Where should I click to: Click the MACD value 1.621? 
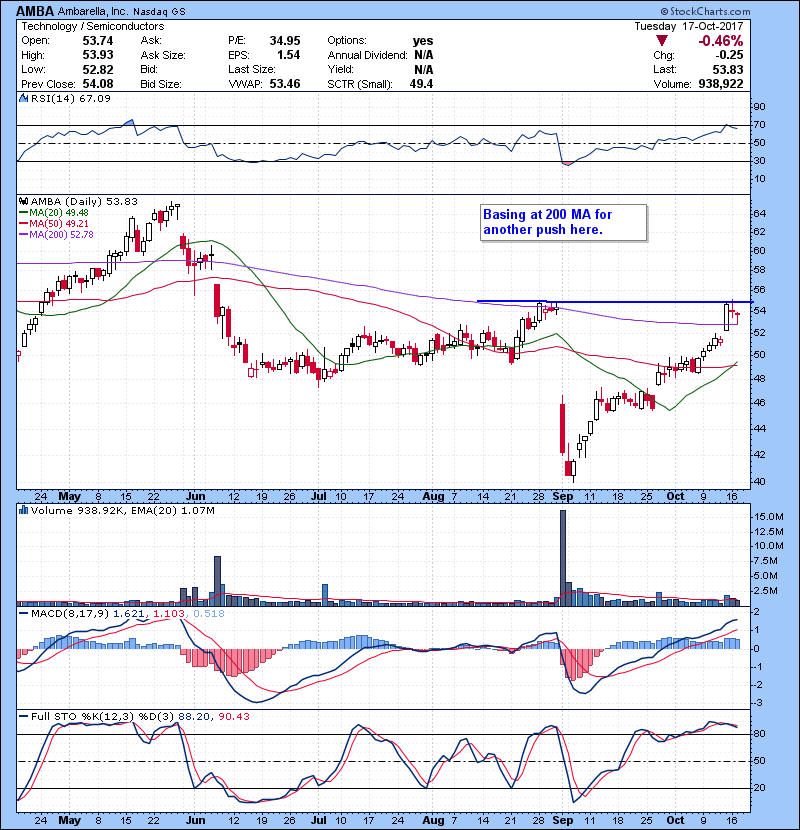tap(129, 613)
